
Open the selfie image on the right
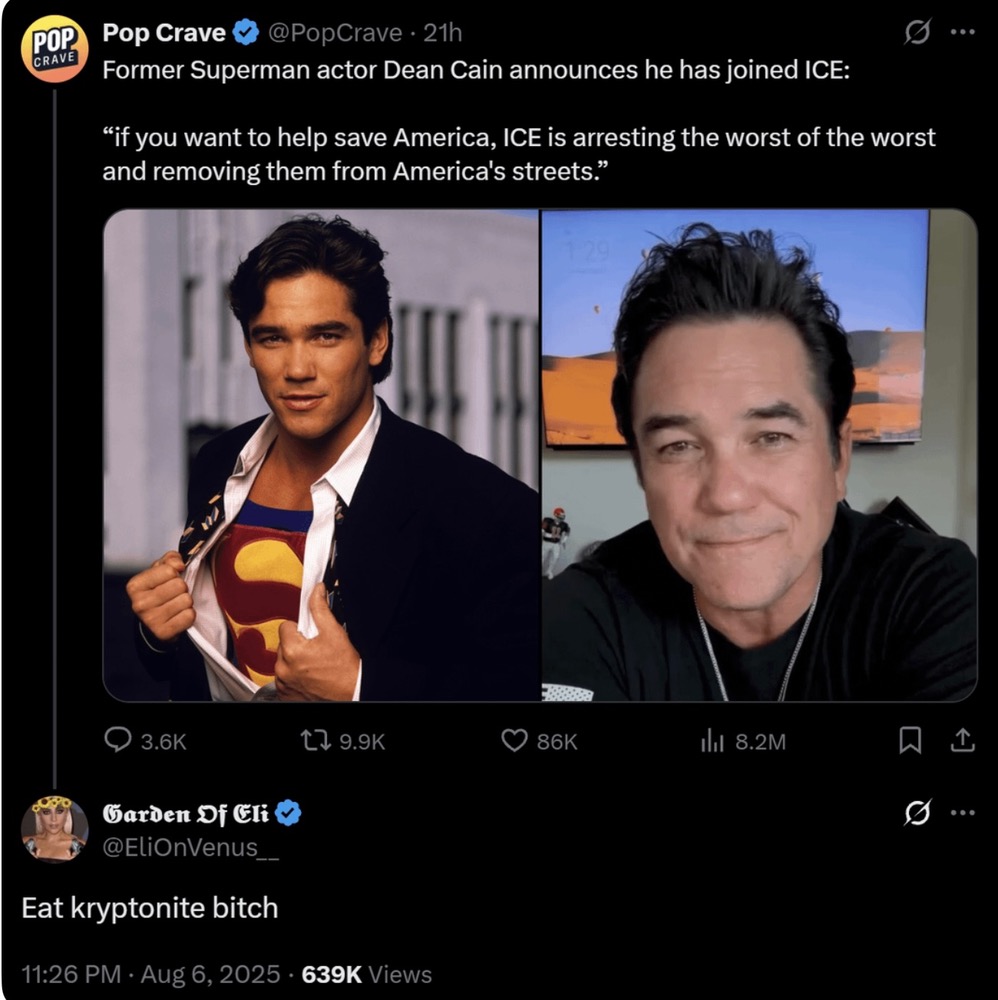[x=759, y=455]
